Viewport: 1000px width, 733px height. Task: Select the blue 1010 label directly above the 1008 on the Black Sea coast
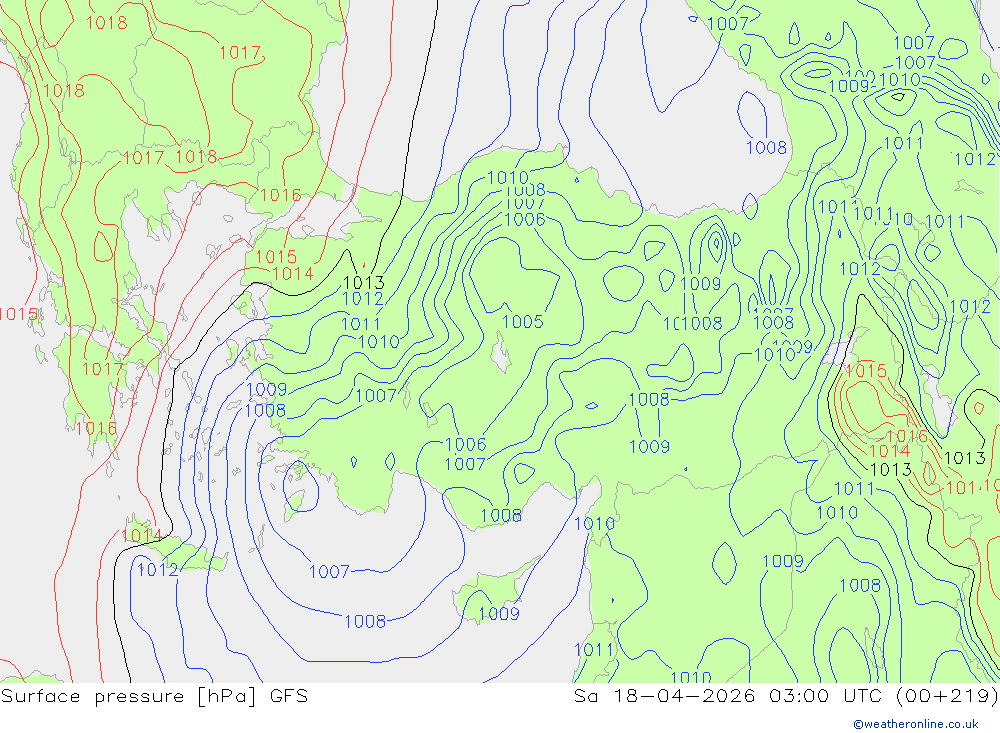pyautogui.click(x=508, y=177)
